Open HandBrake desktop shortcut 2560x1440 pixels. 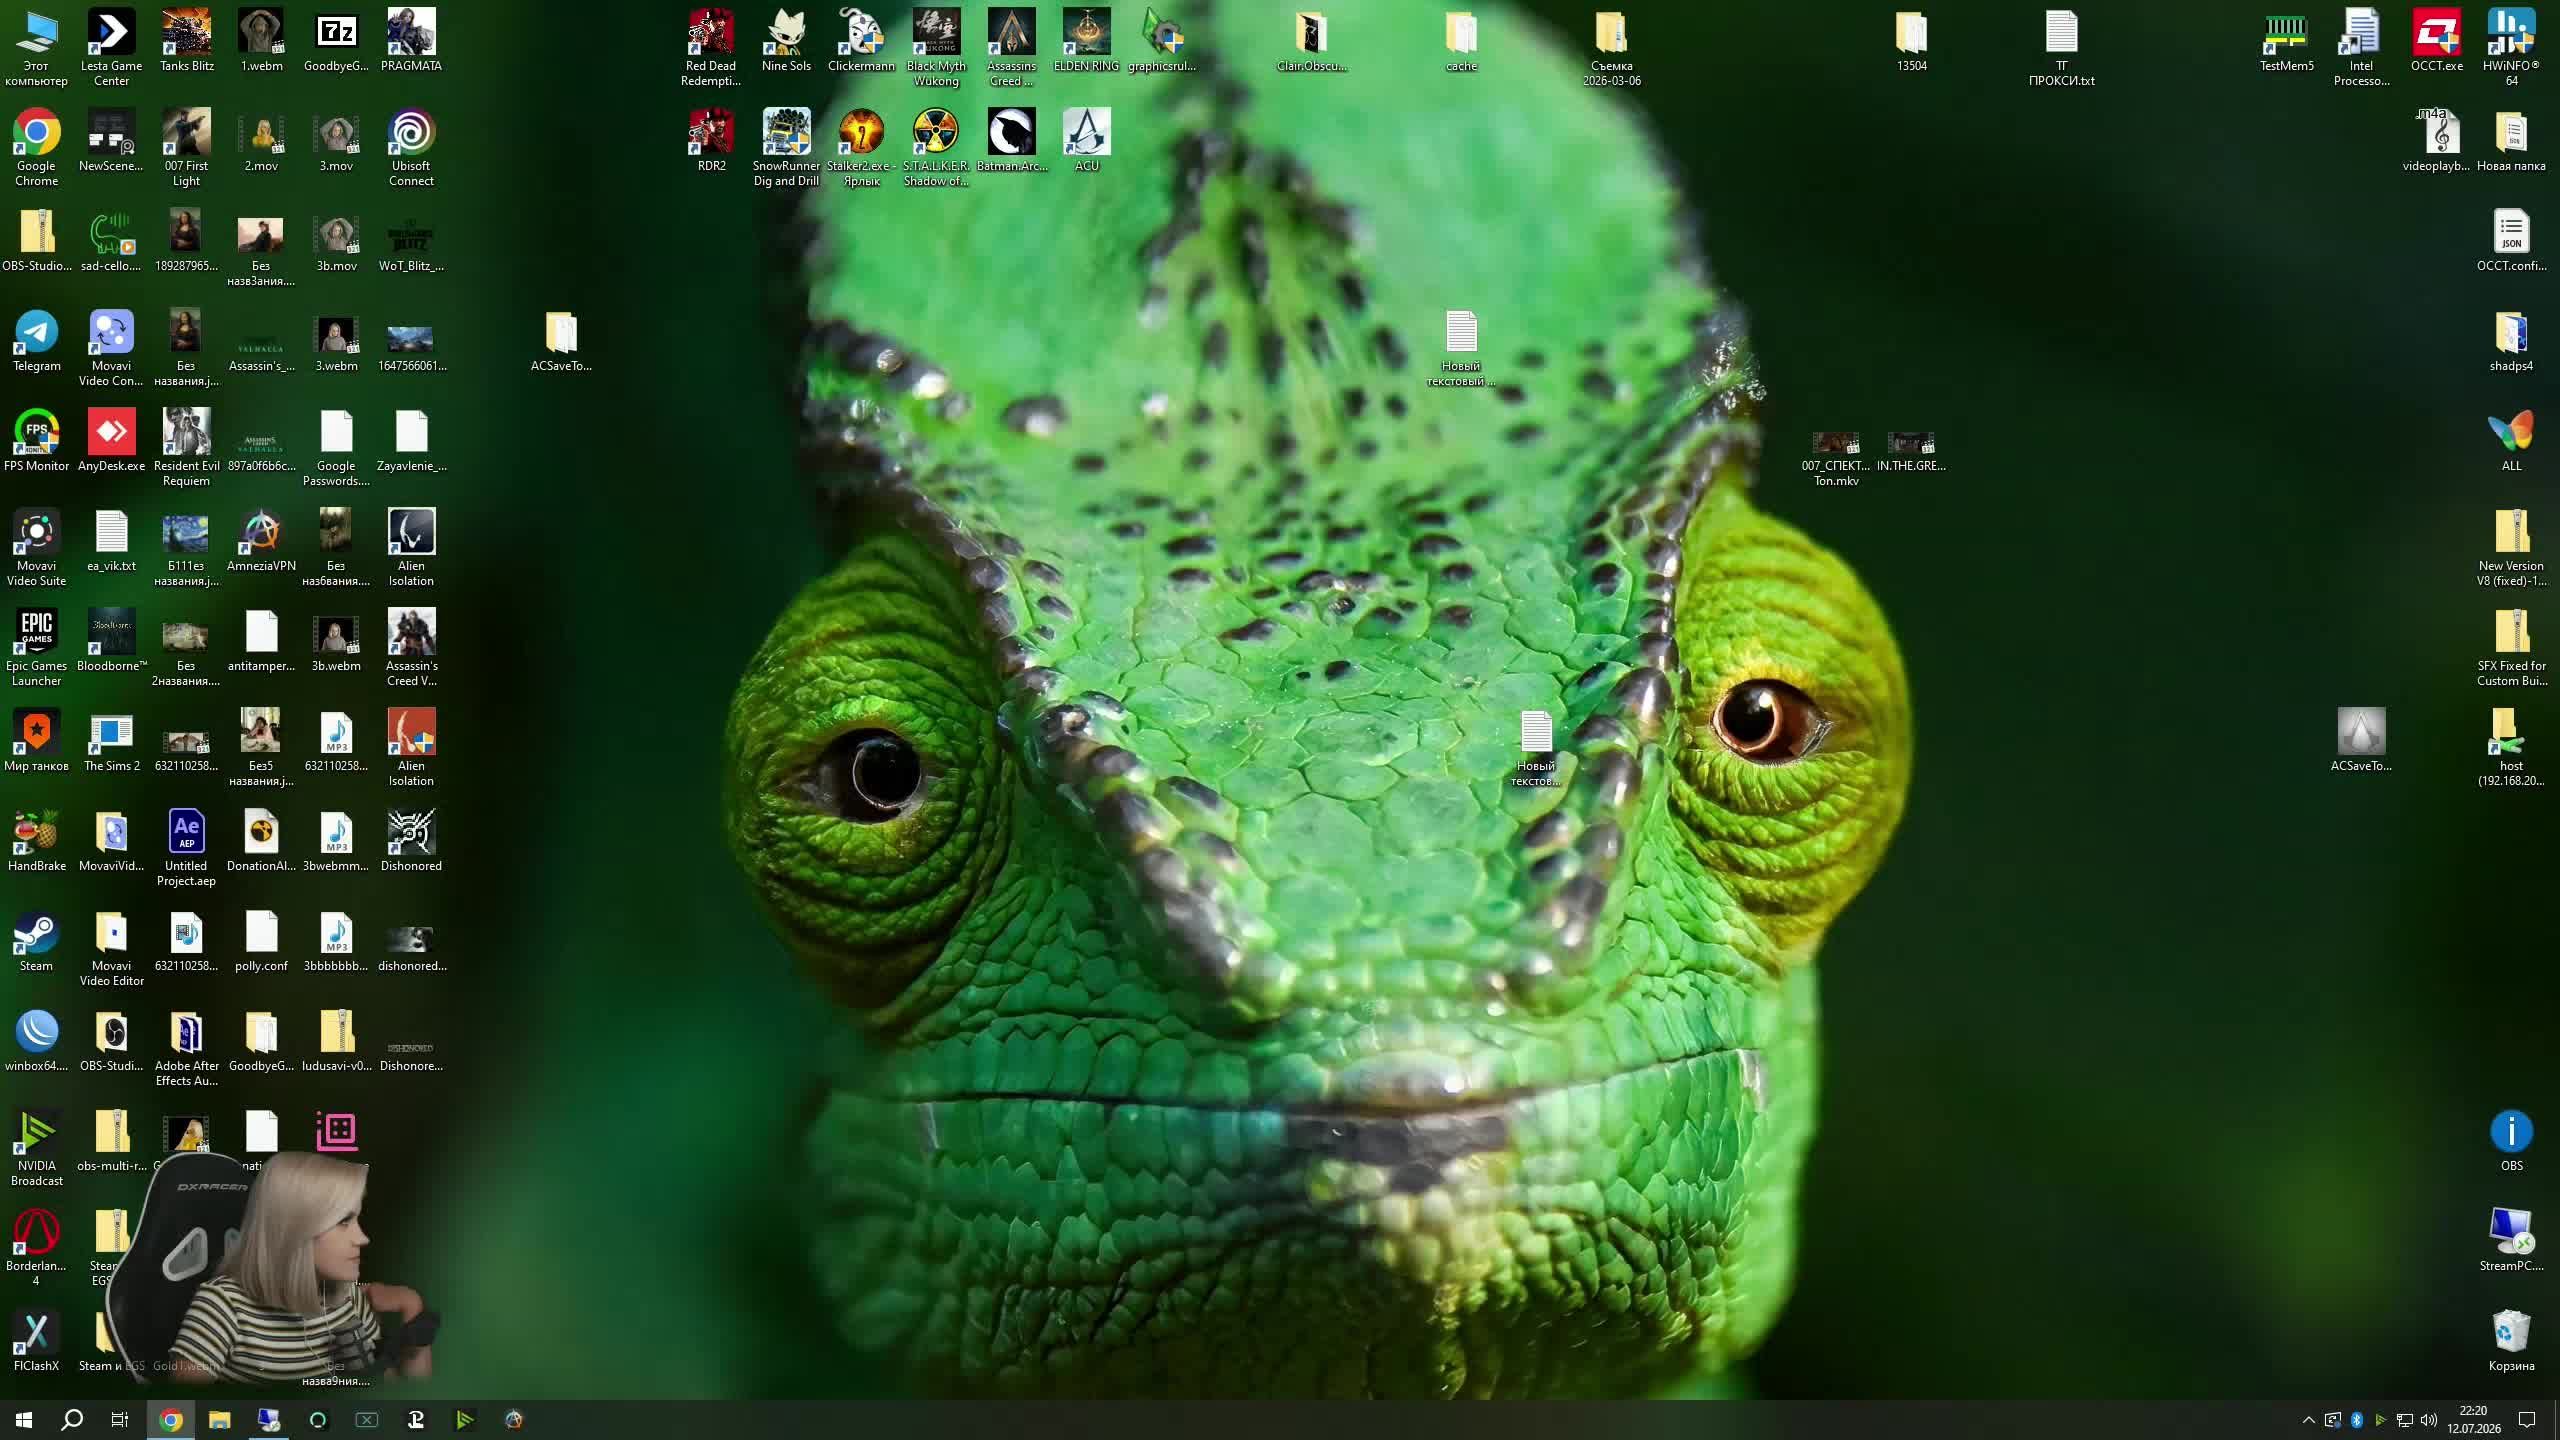click(x=36, y=840)
